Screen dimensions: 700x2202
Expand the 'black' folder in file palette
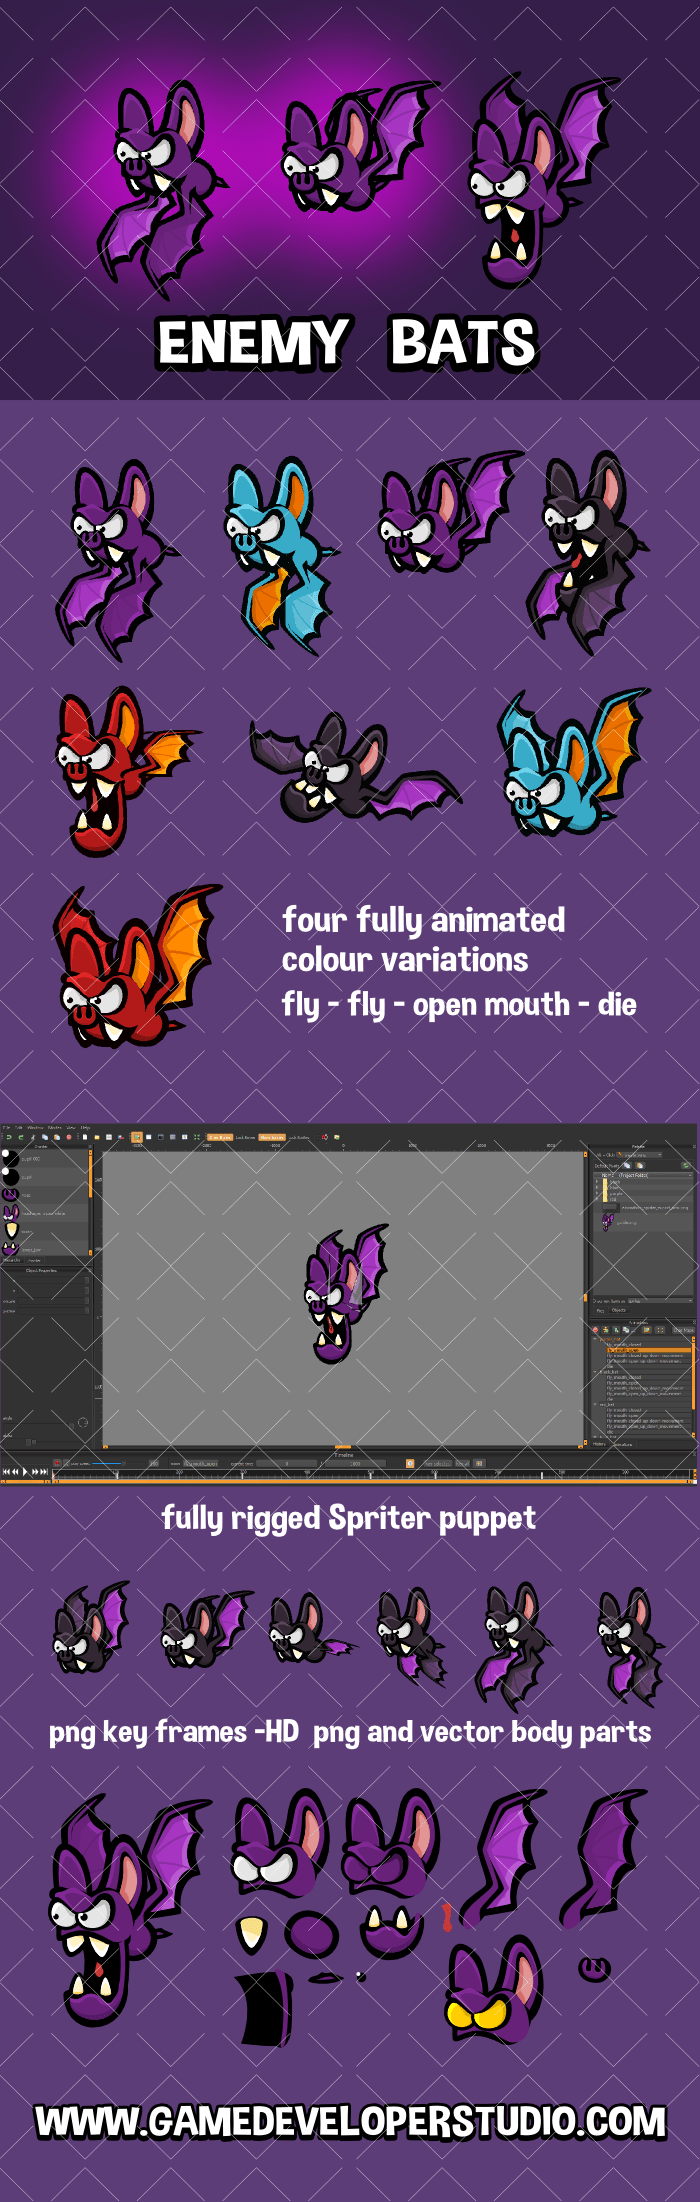[597, 1181]
